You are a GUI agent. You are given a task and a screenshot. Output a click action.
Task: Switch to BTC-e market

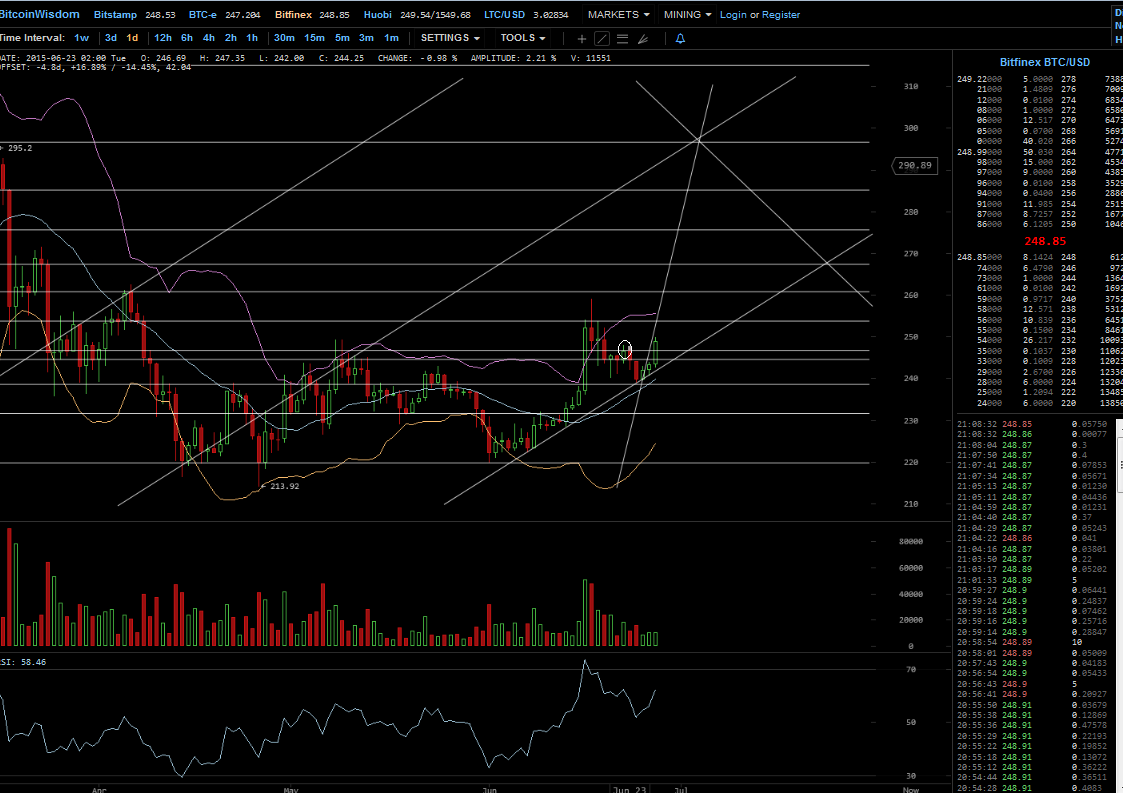pos(203,14)
